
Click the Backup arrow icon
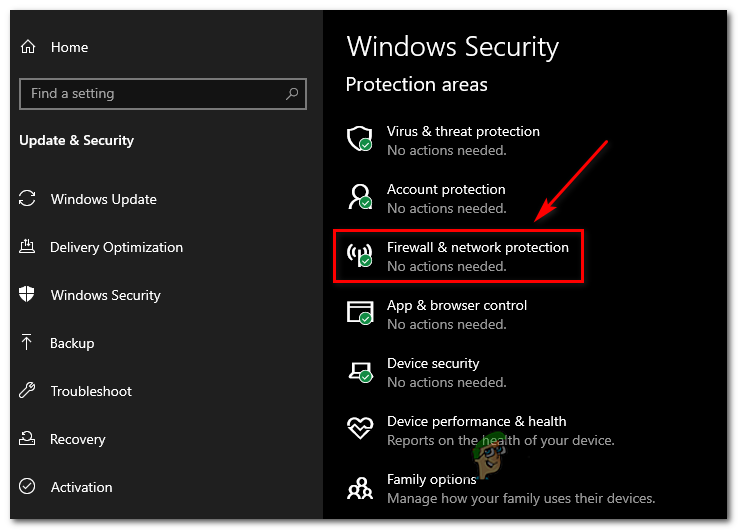[x=28, y=343]
